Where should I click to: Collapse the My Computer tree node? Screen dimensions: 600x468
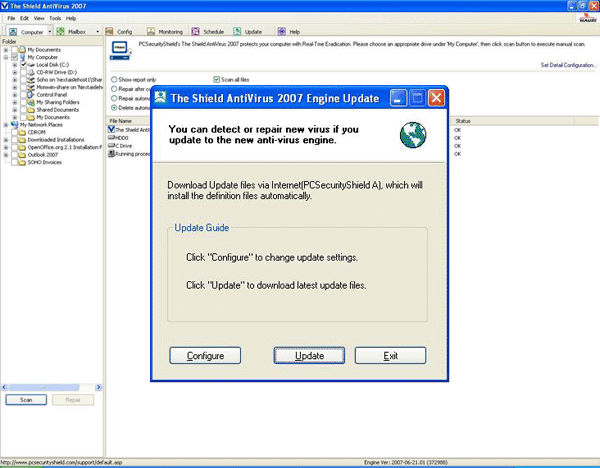[x=6, y=57]
